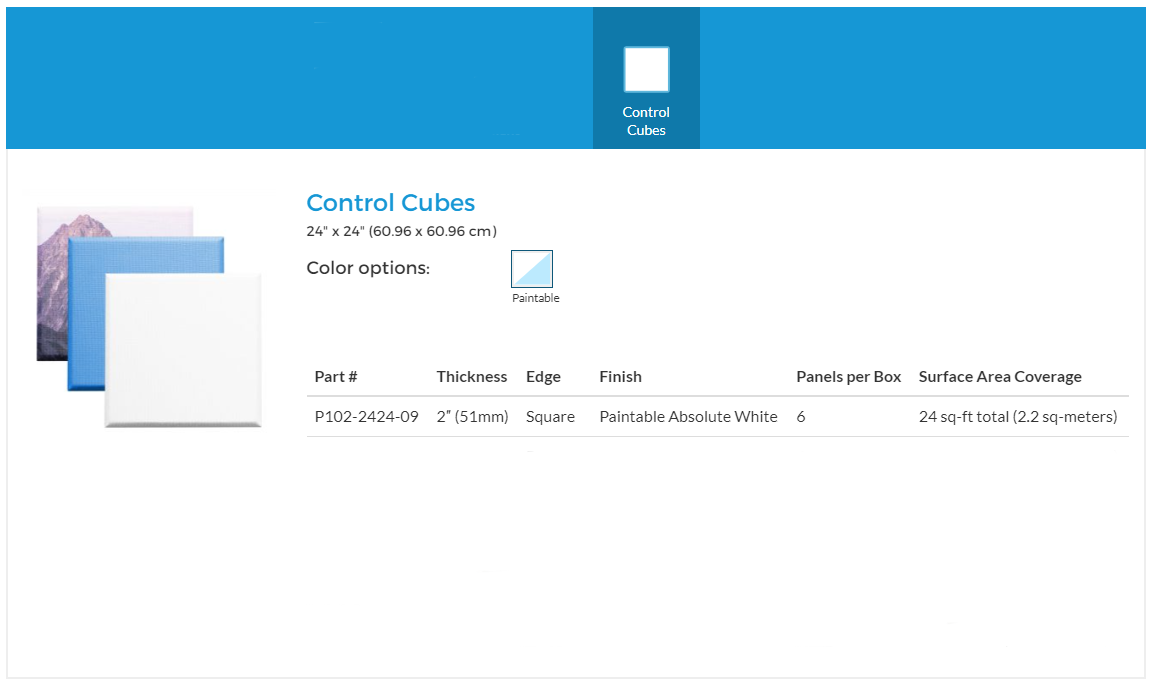Click the panels per box value 6
1153x684 pixels.
(801, 416)
